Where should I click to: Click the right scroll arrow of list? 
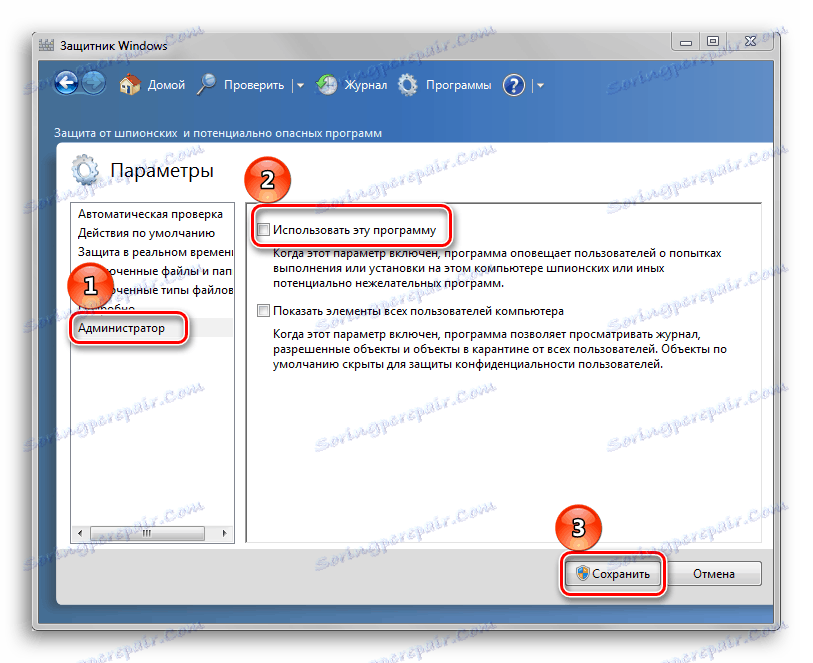(225, 533)
